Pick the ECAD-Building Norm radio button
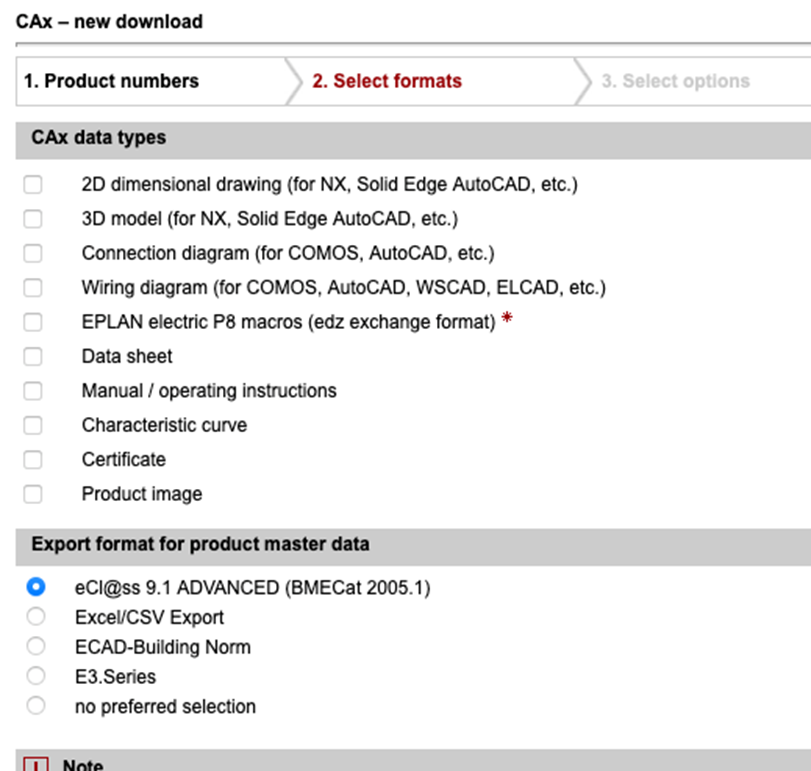 click(37, 646)
